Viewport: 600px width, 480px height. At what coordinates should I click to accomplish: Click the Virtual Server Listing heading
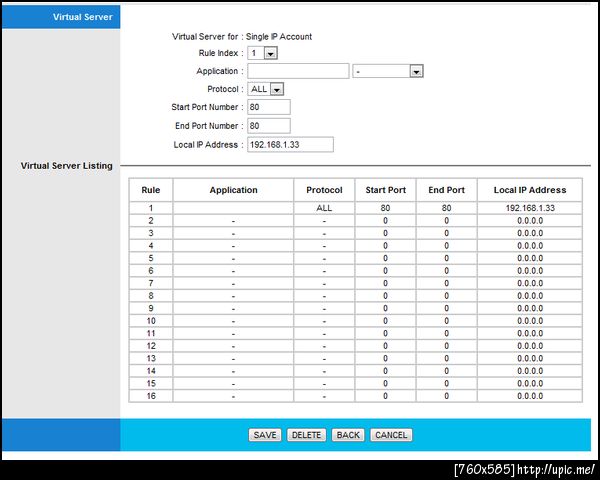click(67, 166)
